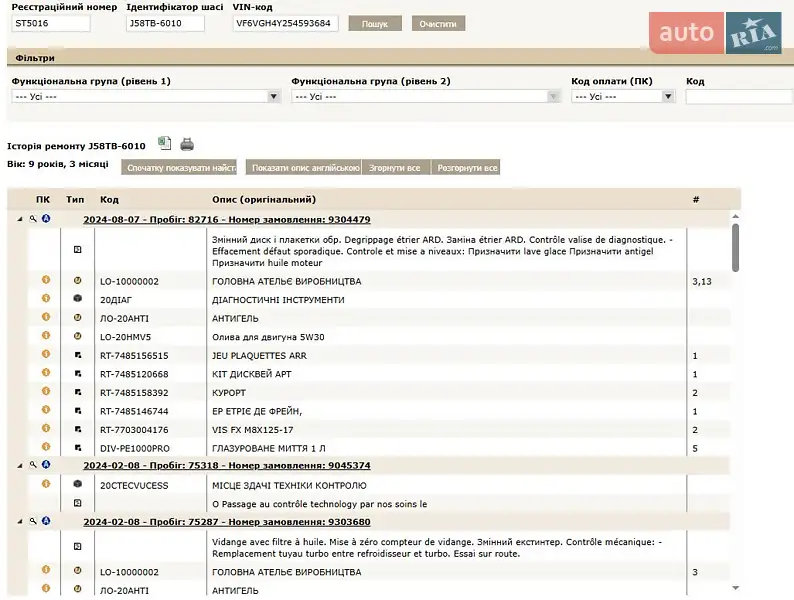
Task: Click 'Спочатку показувати найст.' sort button
Action: point(181,168)
